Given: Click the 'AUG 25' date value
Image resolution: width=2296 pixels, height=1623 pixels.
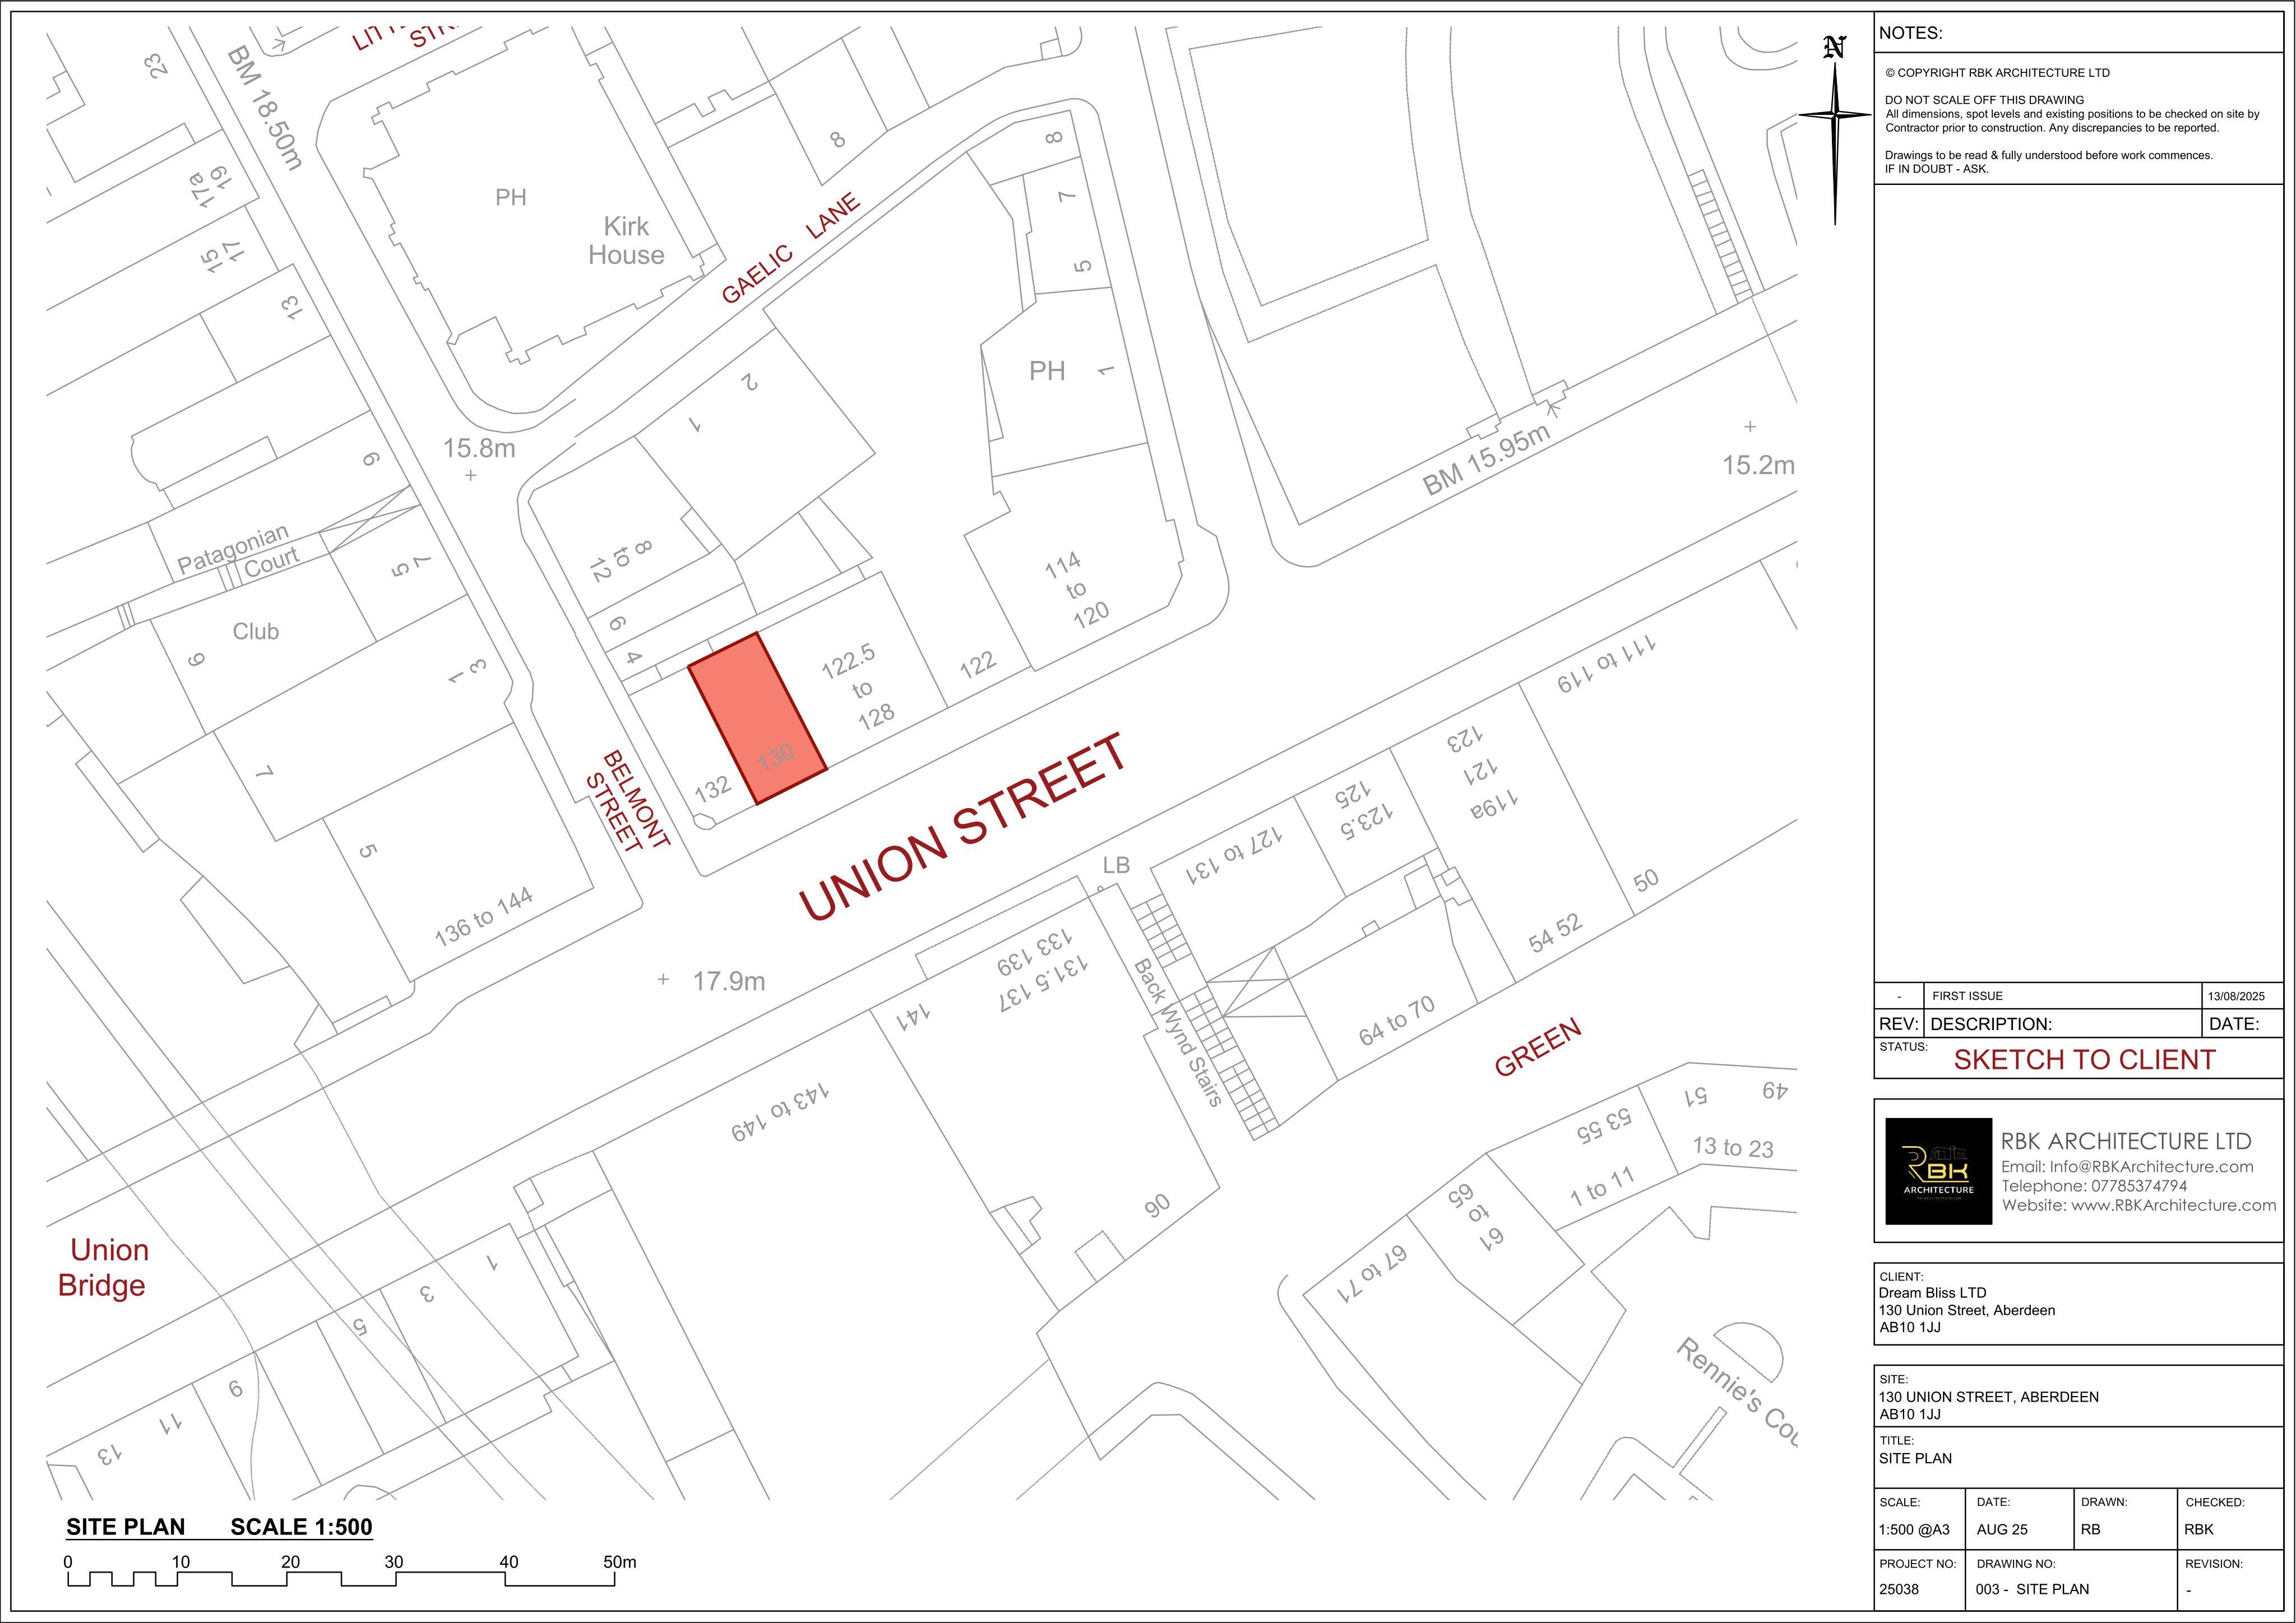Looking at the screenshot, I should [2002, 1529].
